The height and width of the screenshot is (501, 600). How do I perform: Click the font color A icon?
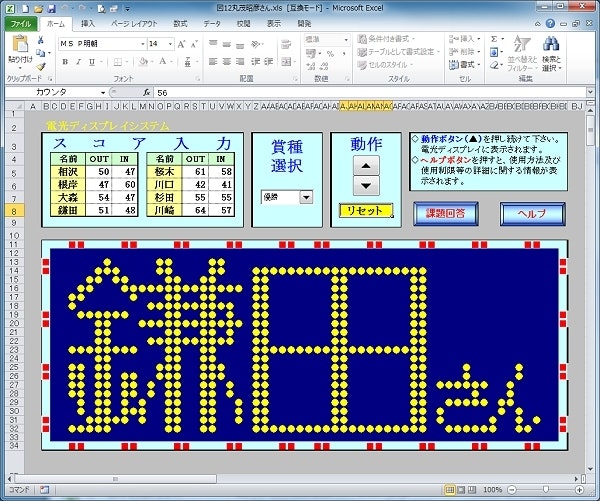163,62
